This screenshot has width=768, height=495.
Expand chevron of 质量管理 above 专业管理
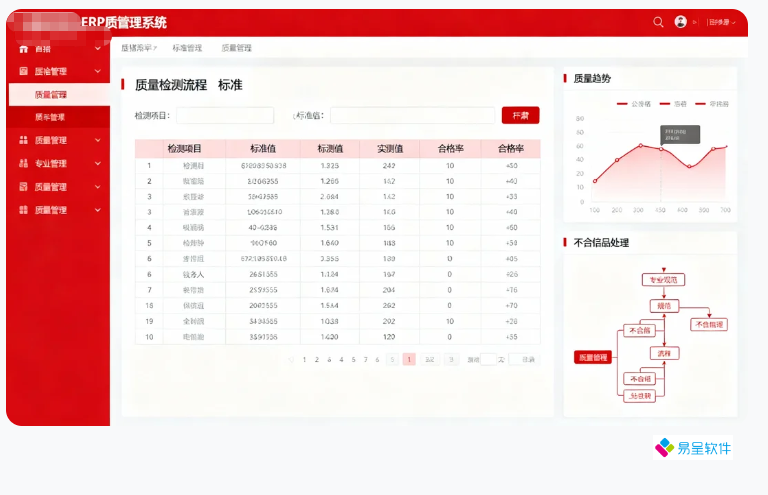click(98, 140)
